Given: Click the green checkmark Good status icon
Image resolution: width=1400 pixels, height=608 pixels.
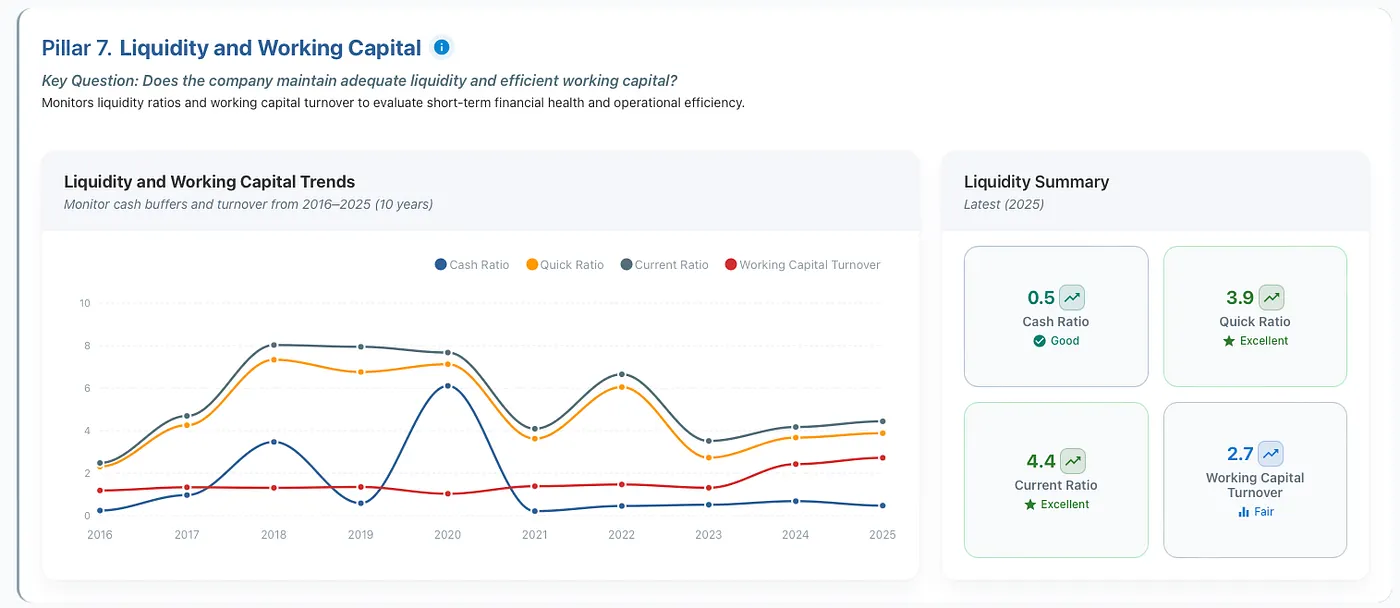Looking at the screenshot, I should (1039, 341).
